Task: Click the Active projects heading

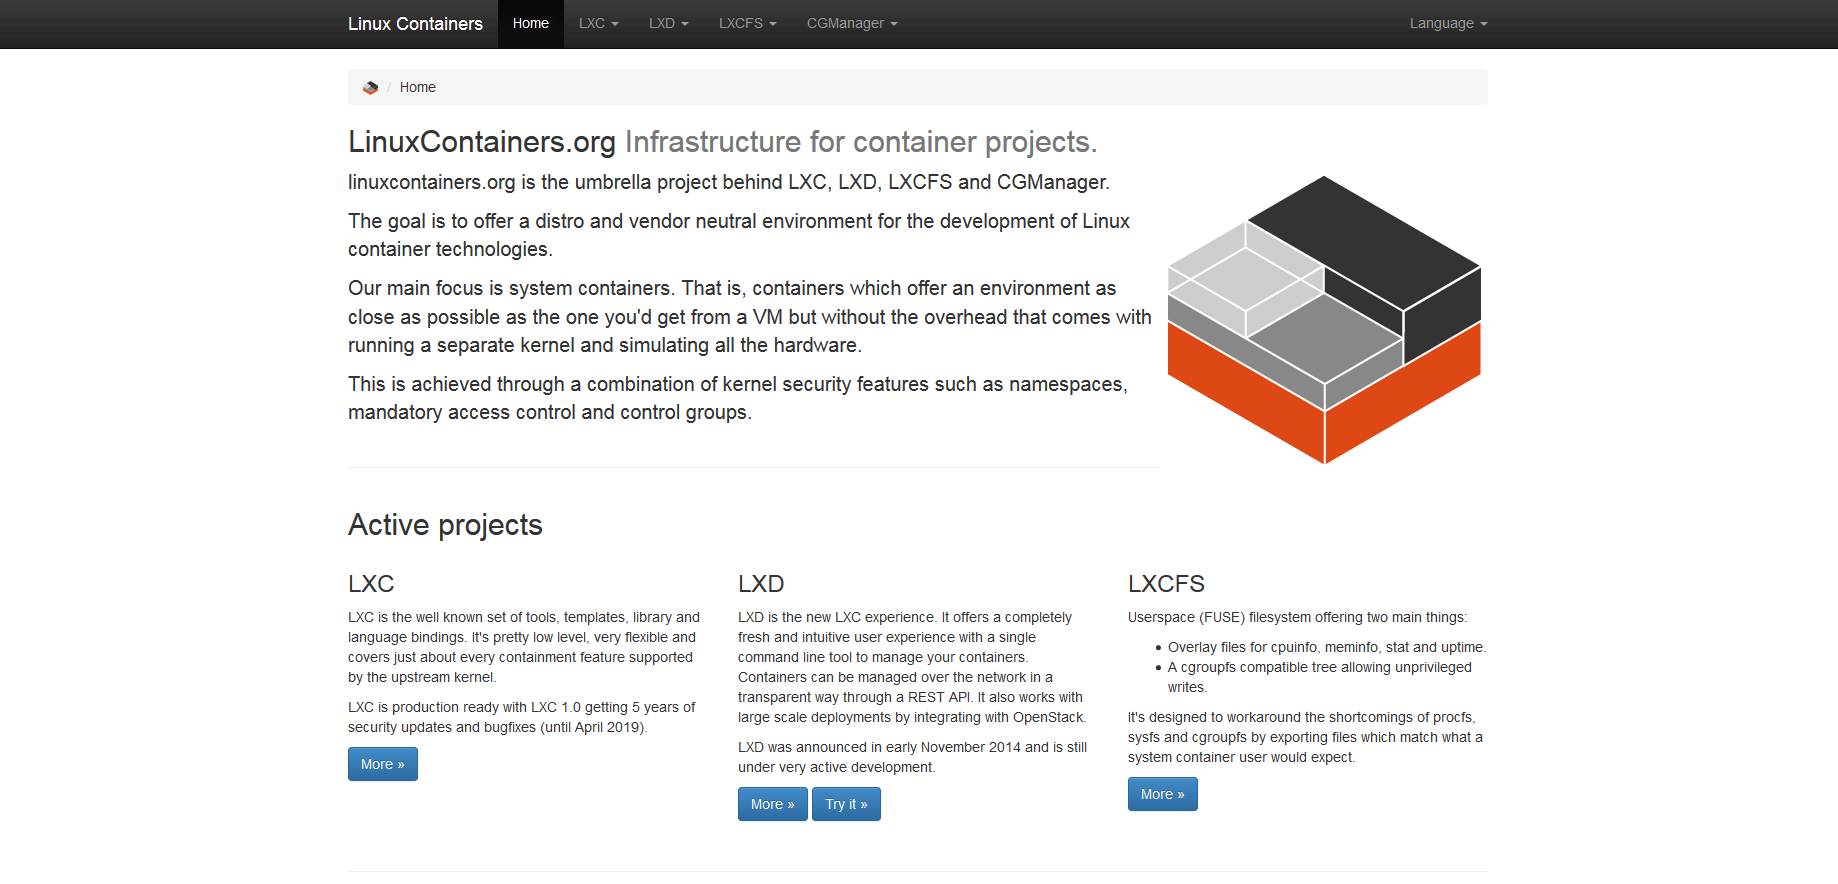Action: pos(445,525)
